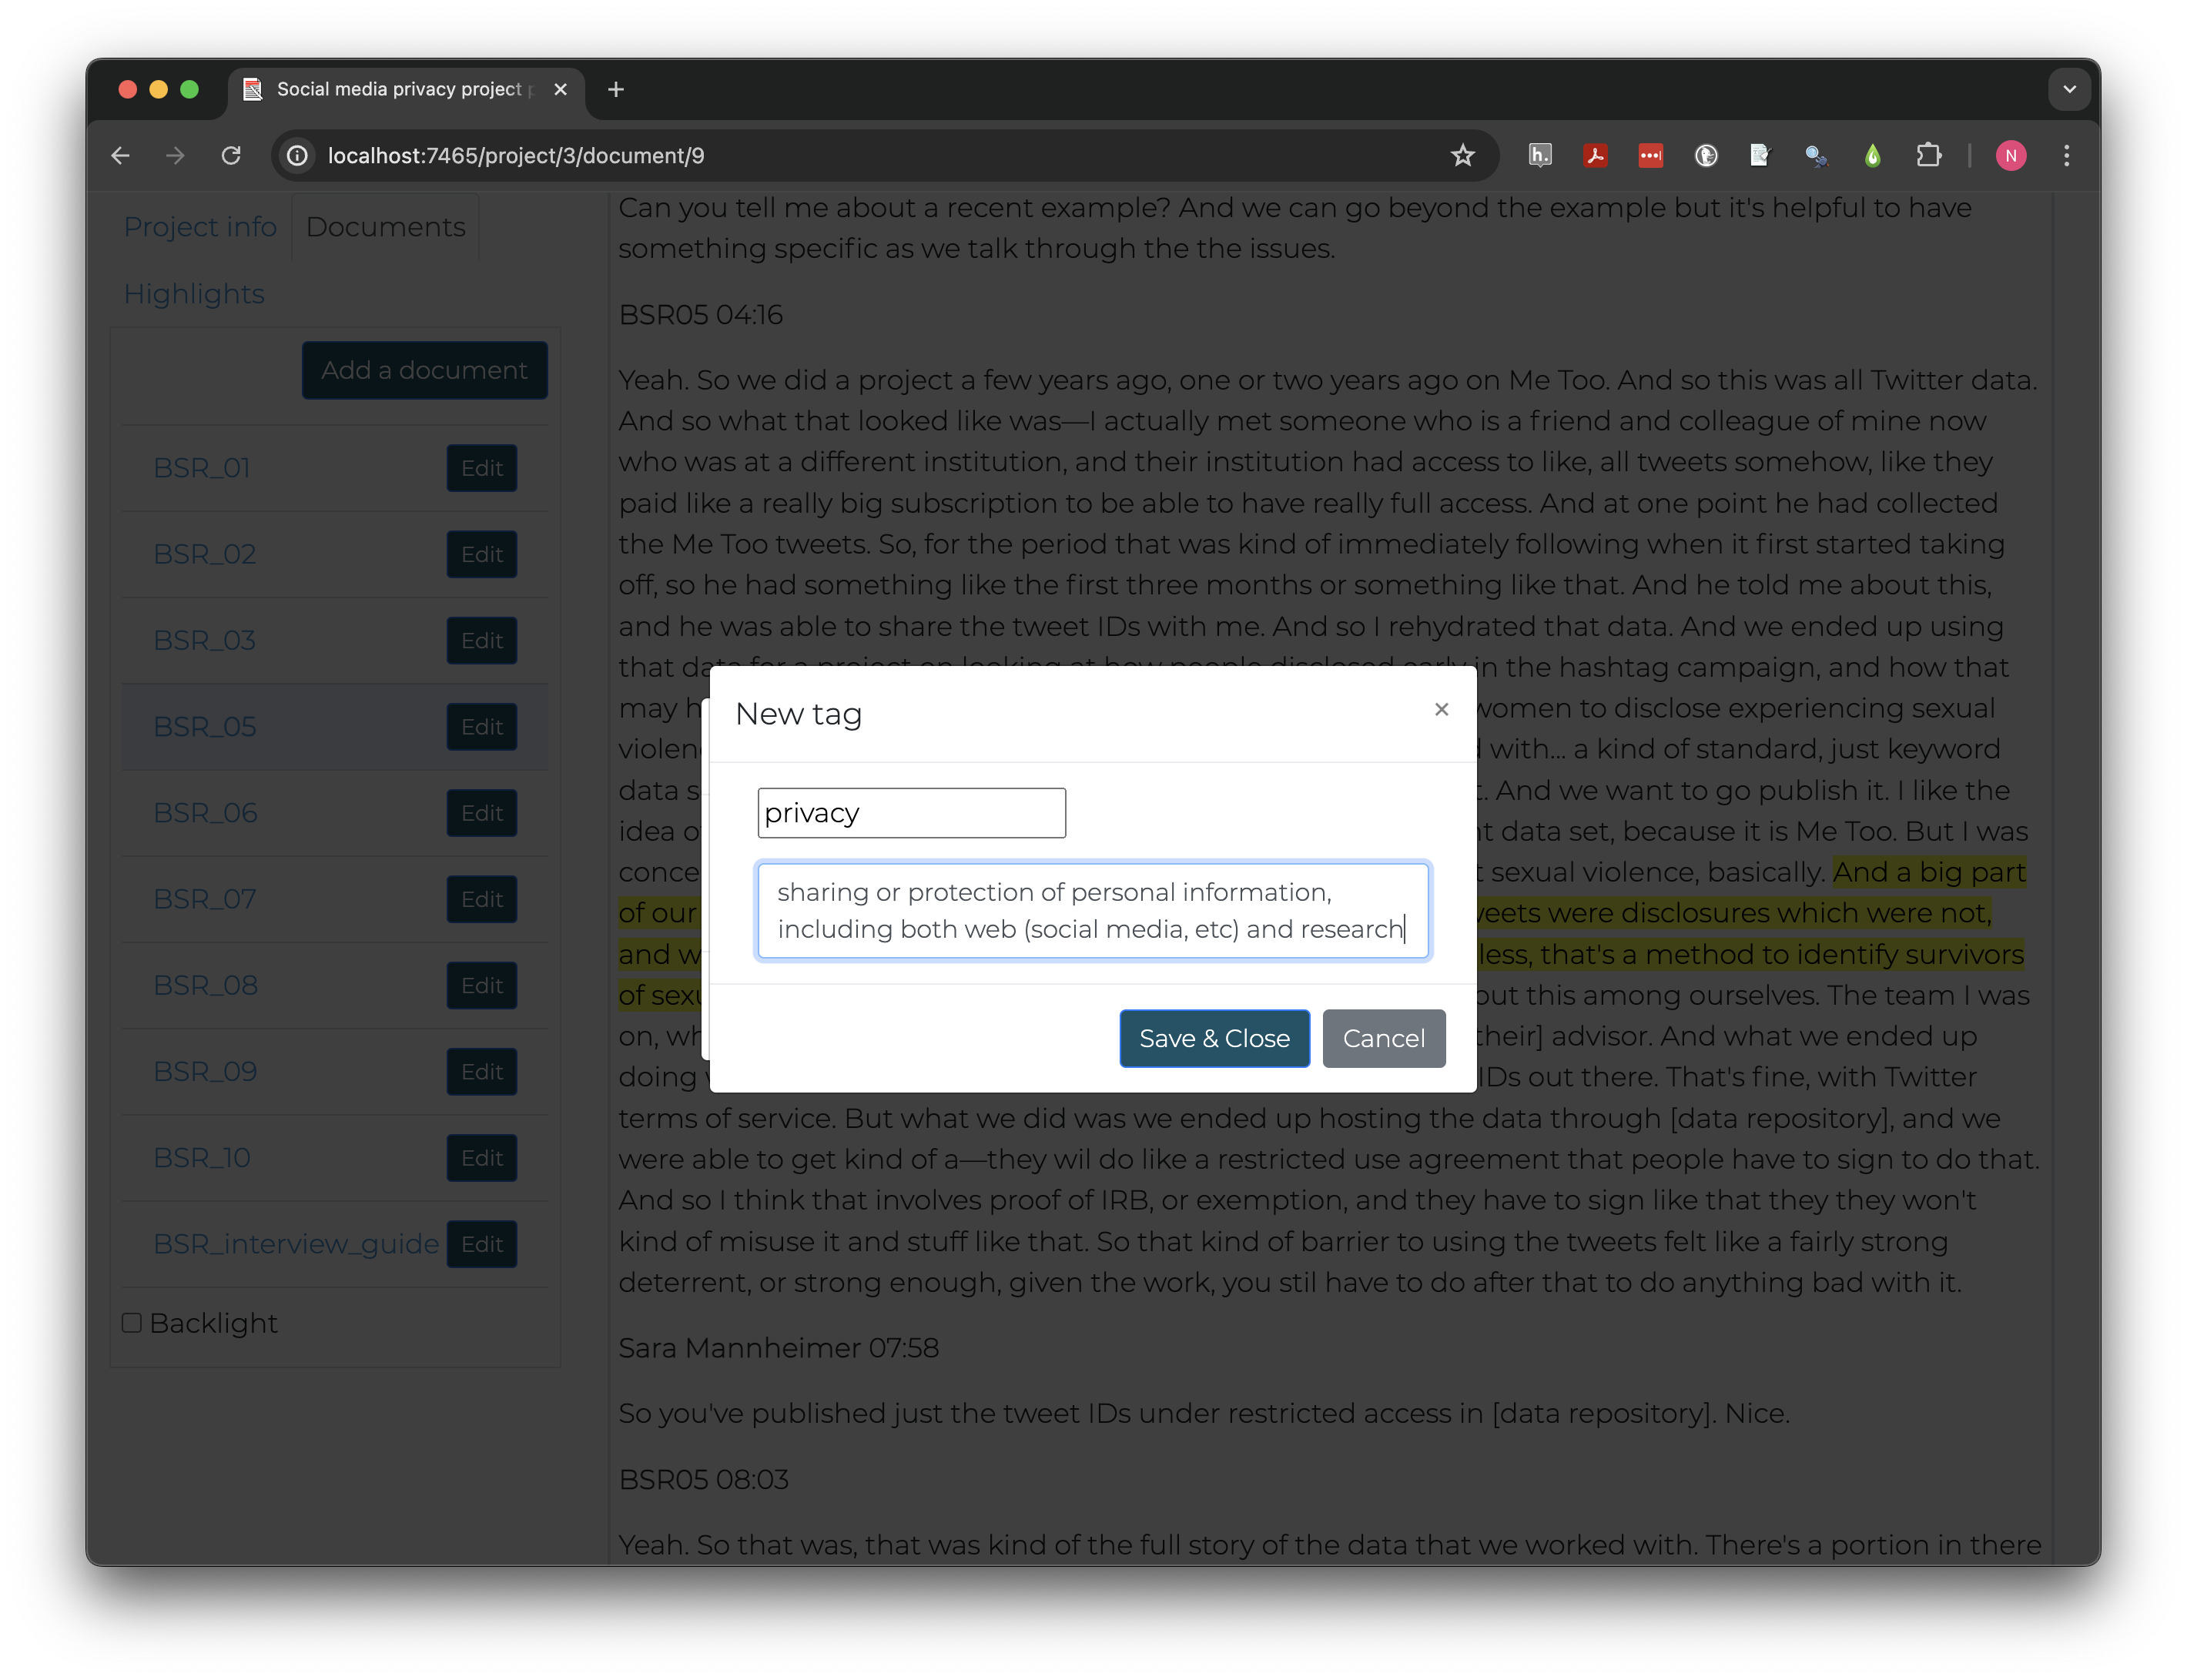Click the Zotero connector extension icon
This screenshot has height=1680, width=2187.
point(1758,156)
